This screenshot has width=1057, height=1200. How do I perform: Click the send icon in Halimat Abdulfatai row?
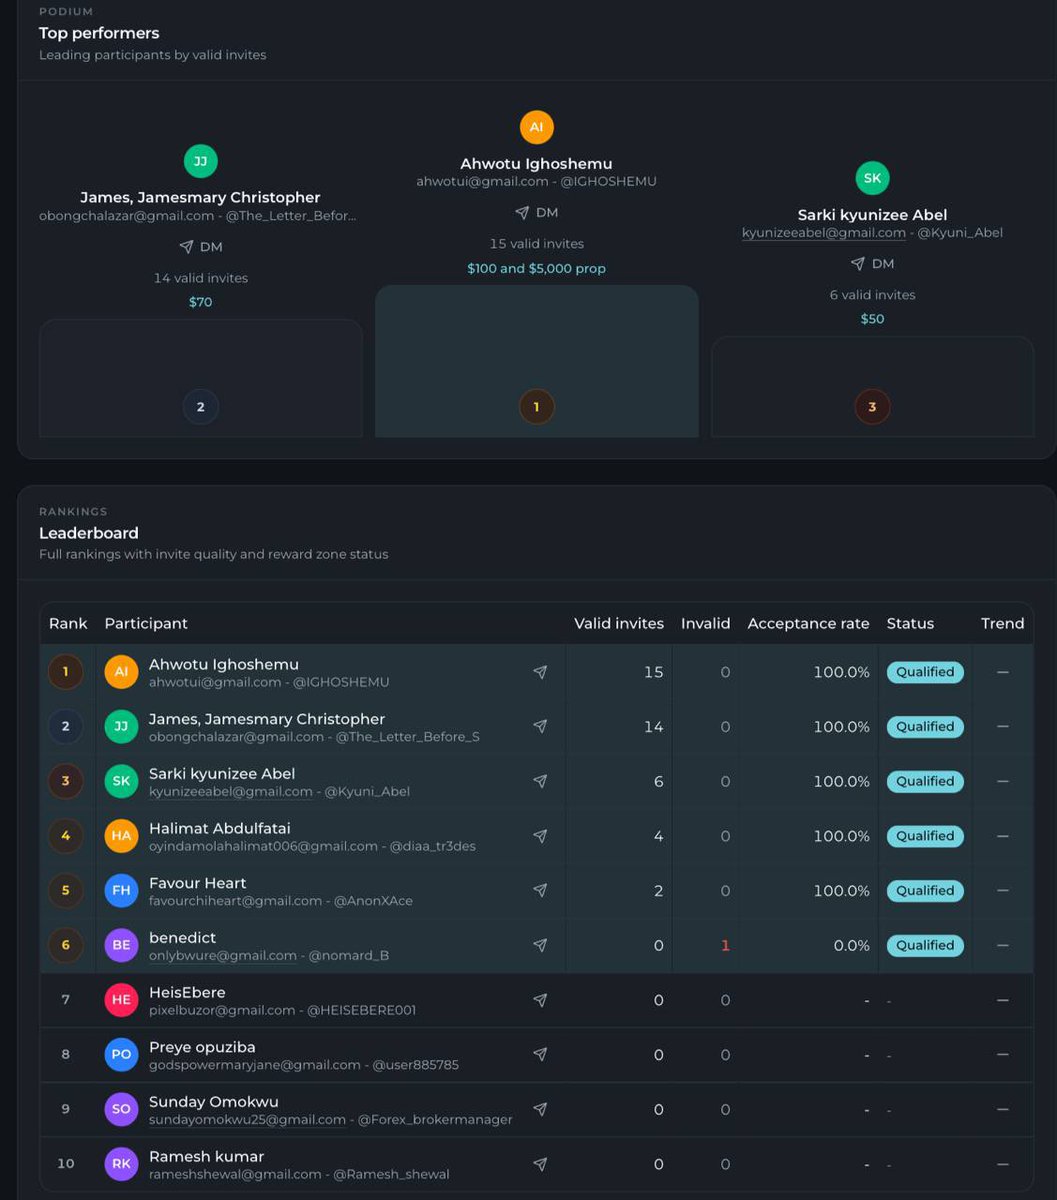tap(540, 836)
